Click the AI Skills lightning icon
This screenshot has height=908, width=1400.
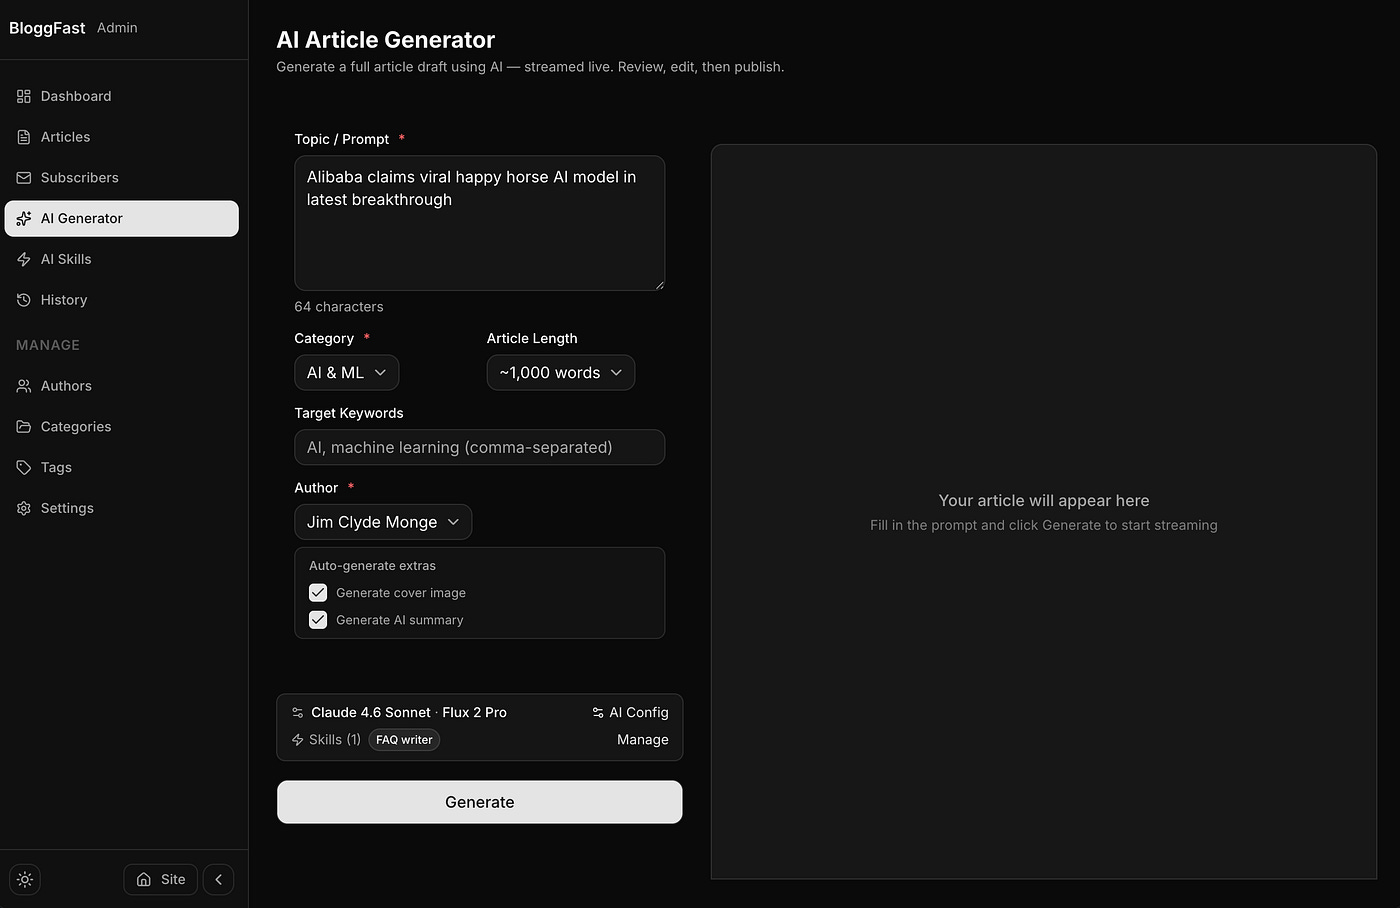pos(22,259)
